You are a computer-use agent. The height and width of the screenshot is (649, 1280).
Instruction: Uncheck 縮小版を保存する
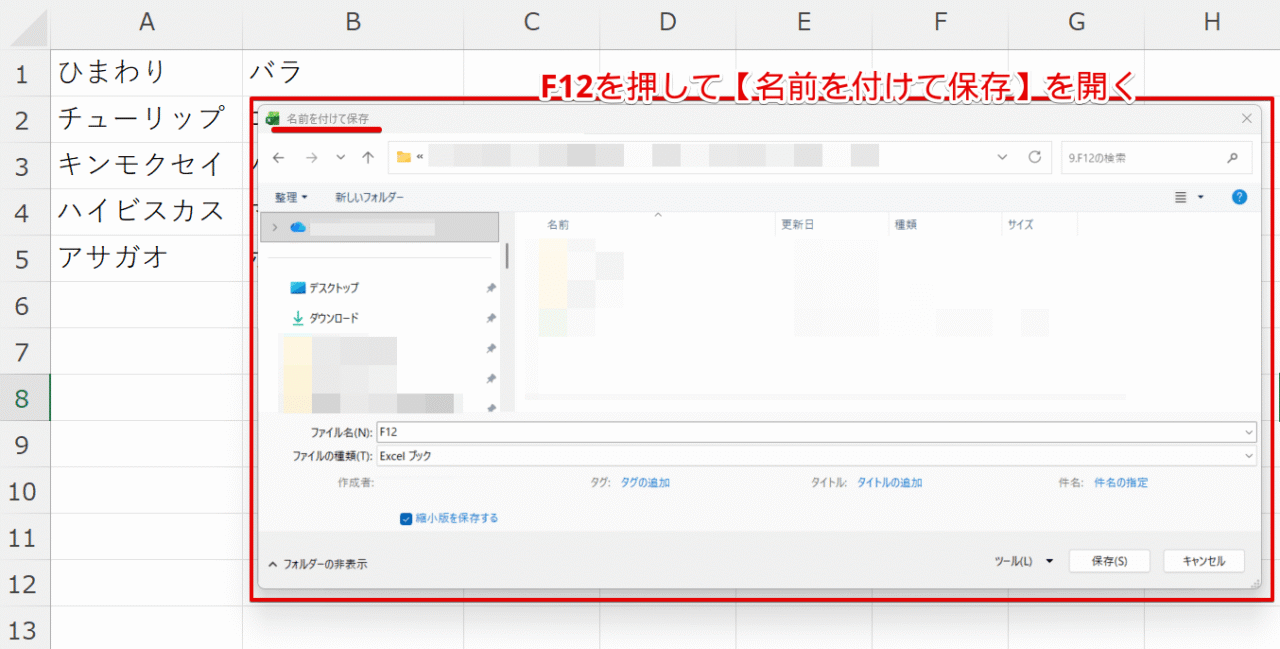pyautogui.click(x=405, y=518)
